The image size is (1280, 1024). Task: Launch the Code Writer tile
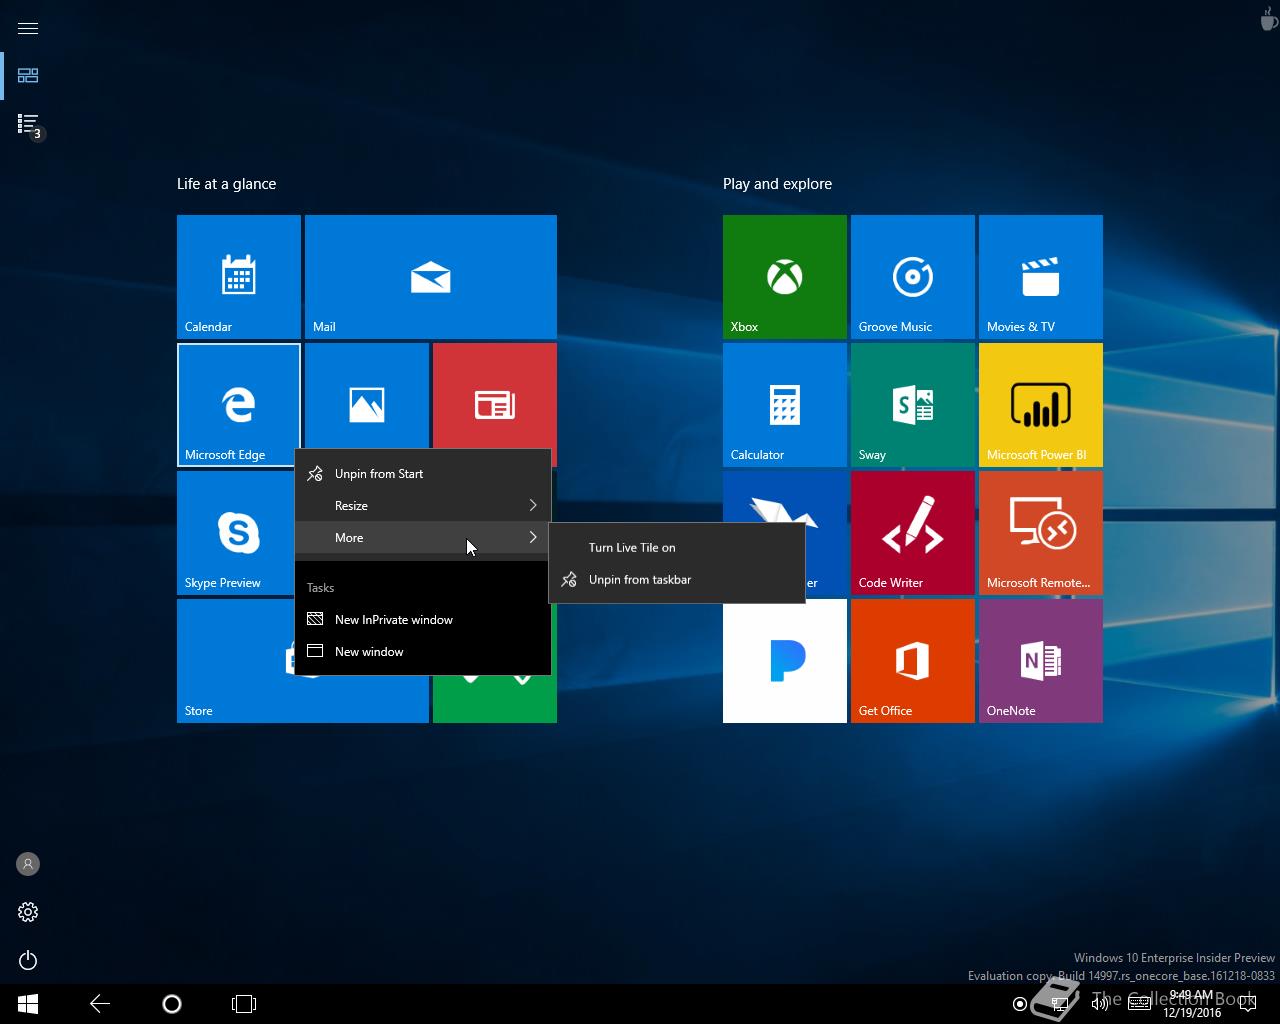click(x=913, y=533)
